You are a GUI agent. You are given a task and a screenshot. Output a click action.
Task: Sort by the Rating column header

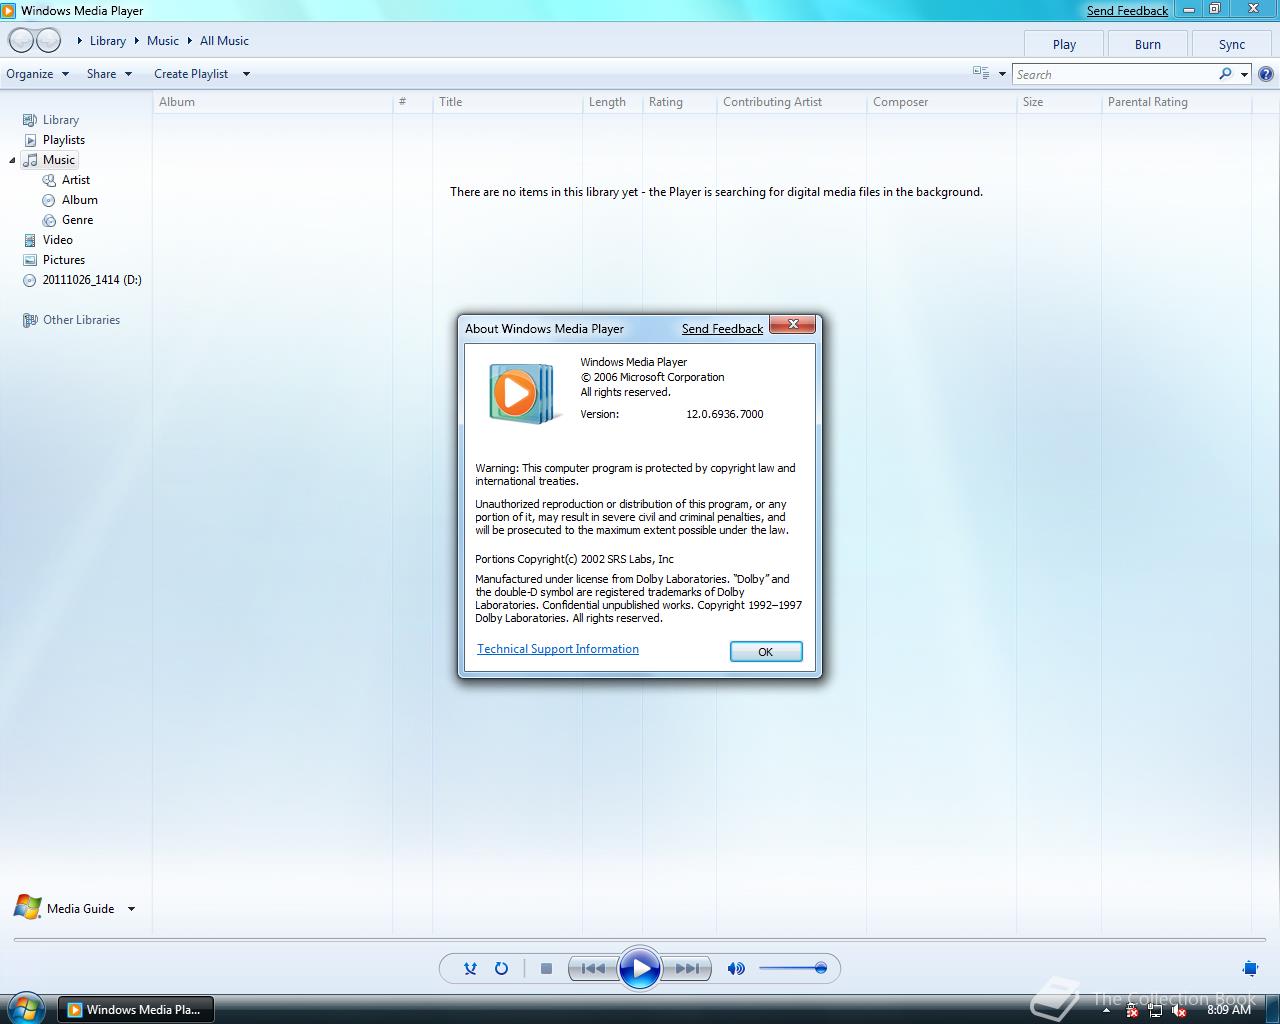[679, 102]
